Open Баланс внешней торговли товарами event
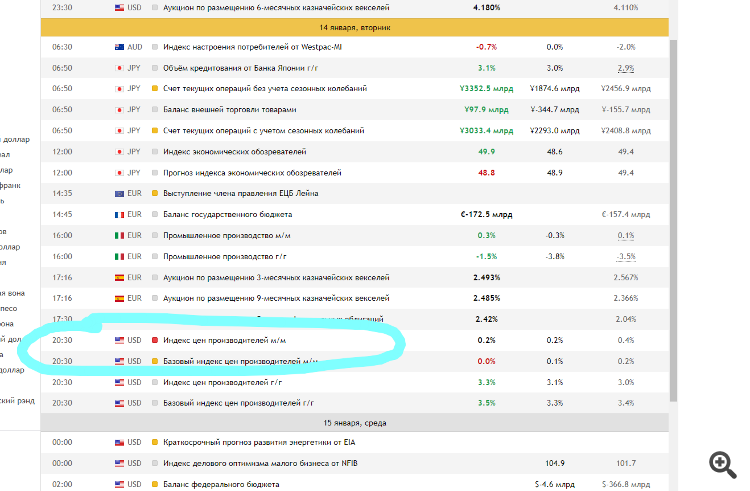Screen dimensions: 750x491 230,109
